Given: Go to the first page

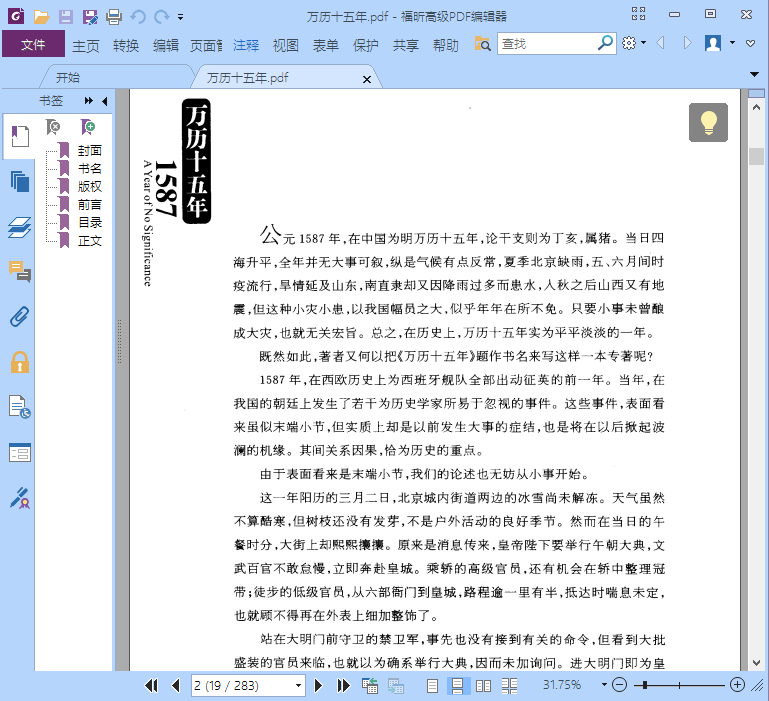Looking at the screenshot, I should click(x=151, y=685).
